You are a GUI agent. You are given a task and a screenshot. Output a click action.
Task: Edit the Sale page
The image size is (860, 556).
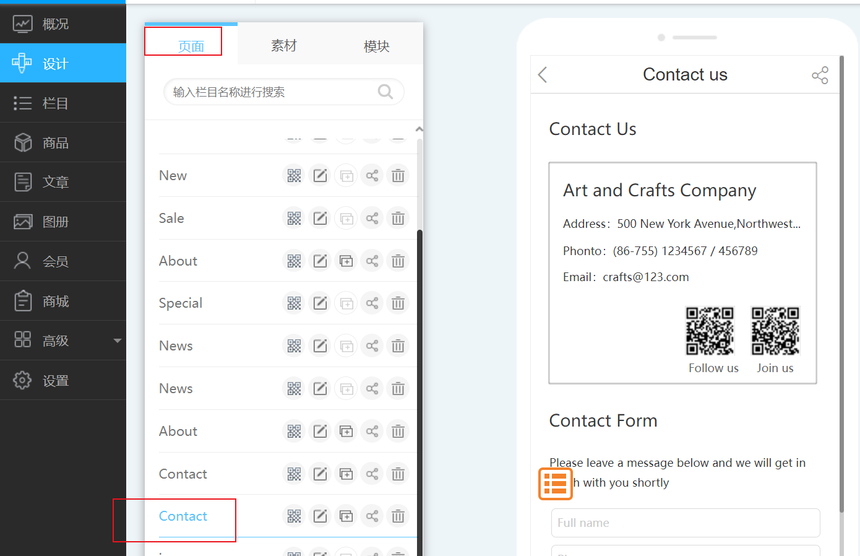320,218
